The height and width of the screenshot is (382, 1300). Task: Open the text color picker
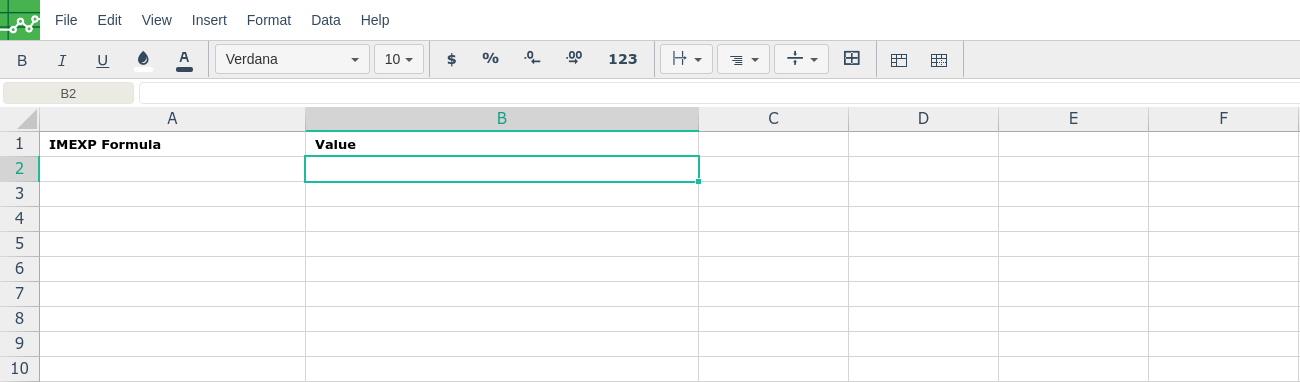(x=184, y=60)
